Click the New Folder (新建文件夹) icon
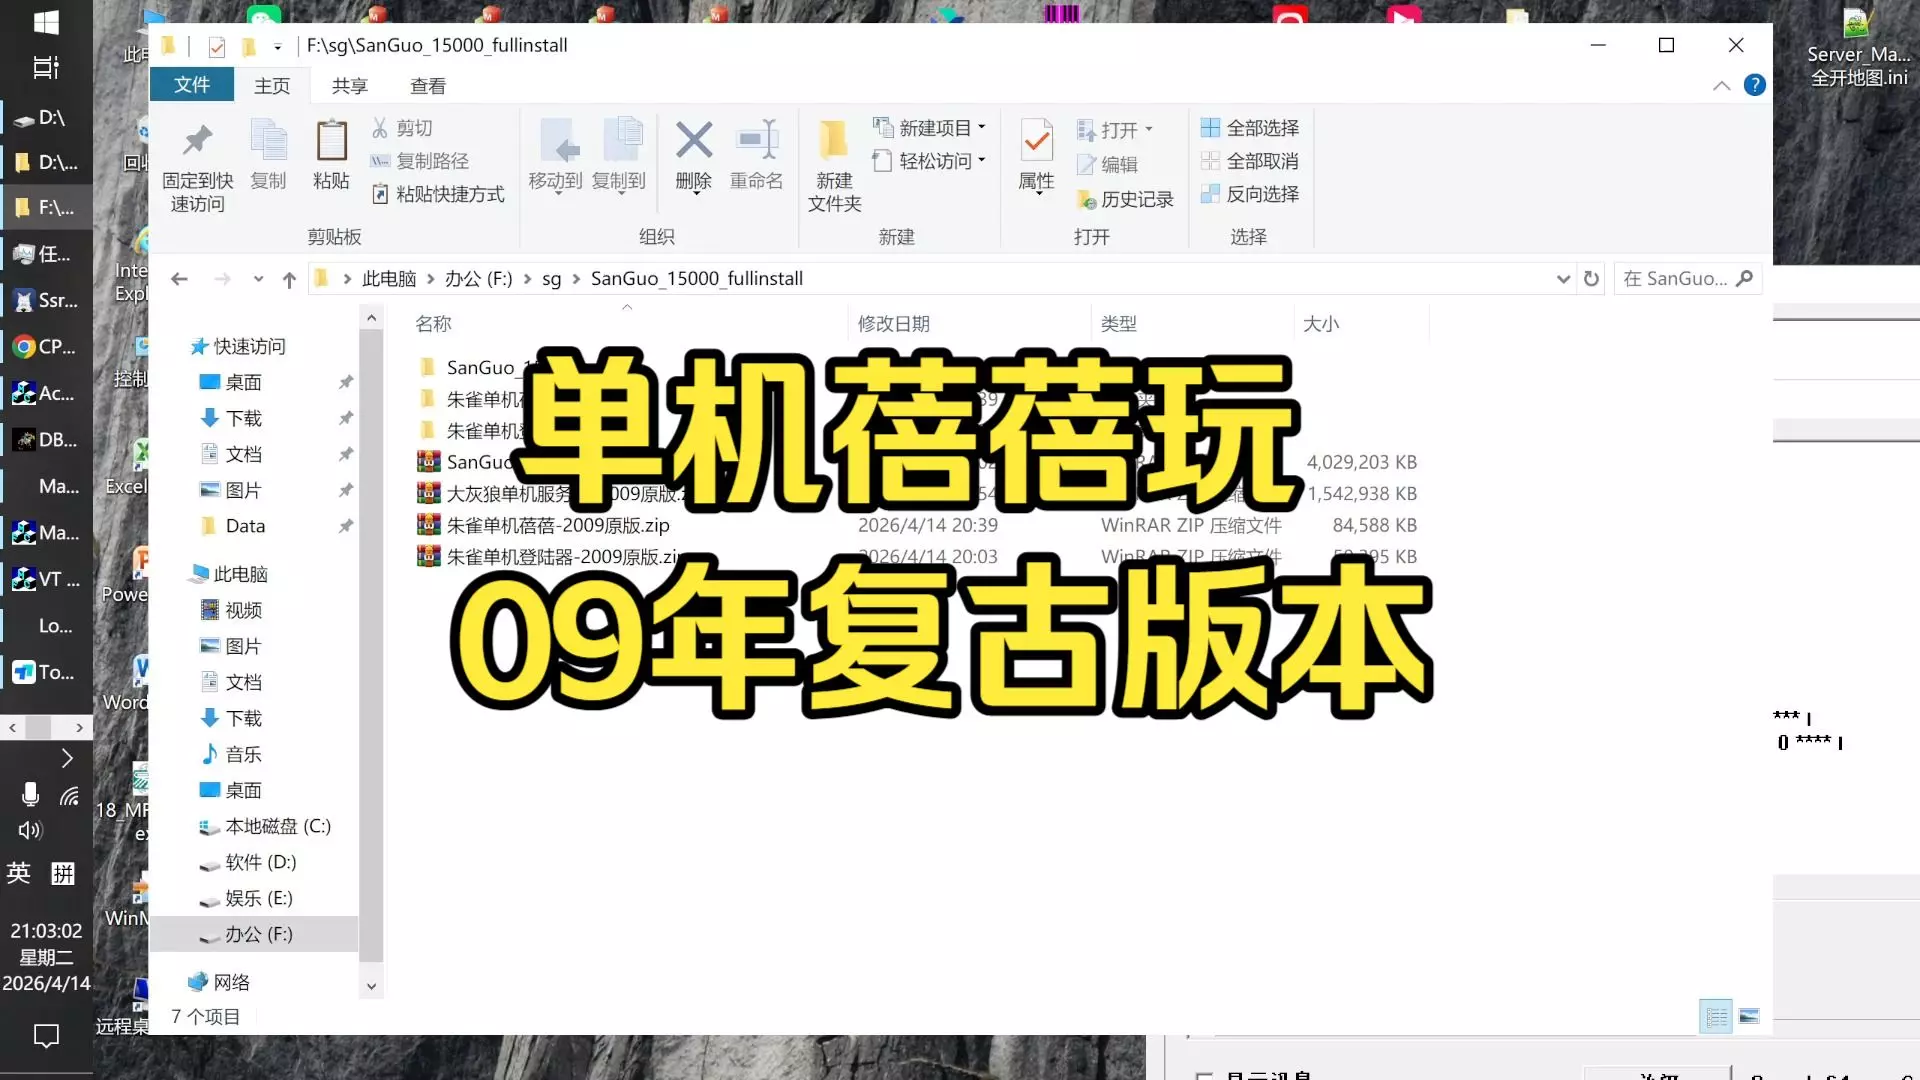Viewport: 1920px width, 1080px height. pos(833,142)
